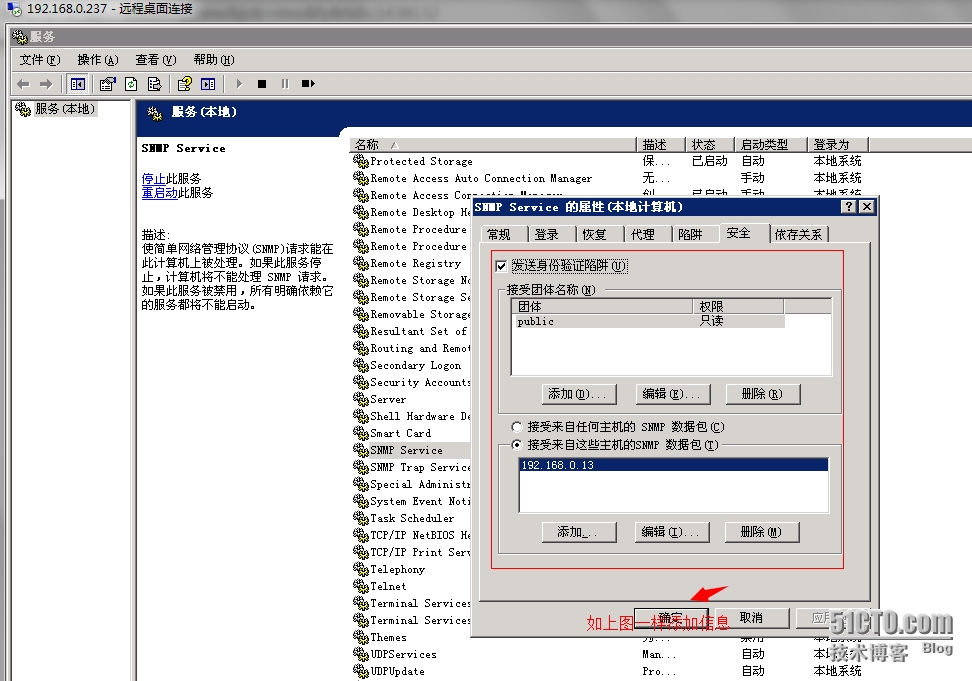The image size is (972, 681).
Task: Sort services by the 启动类型 column header
Action: (x=771, y=144)
